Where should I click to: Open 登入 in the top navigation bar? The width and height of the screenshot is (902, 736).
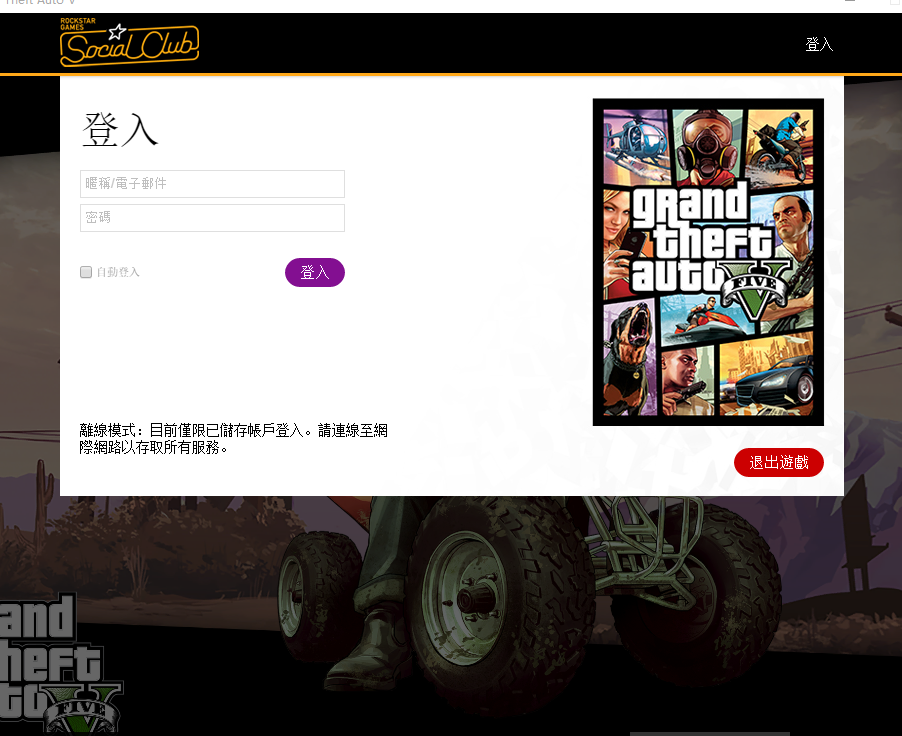819,45
